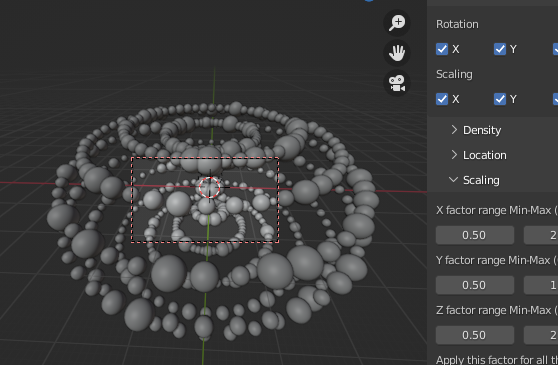Click the X factor maximum value field
Image resolution: width=558 pixels, height=365 pixels.
coord(541,235)
